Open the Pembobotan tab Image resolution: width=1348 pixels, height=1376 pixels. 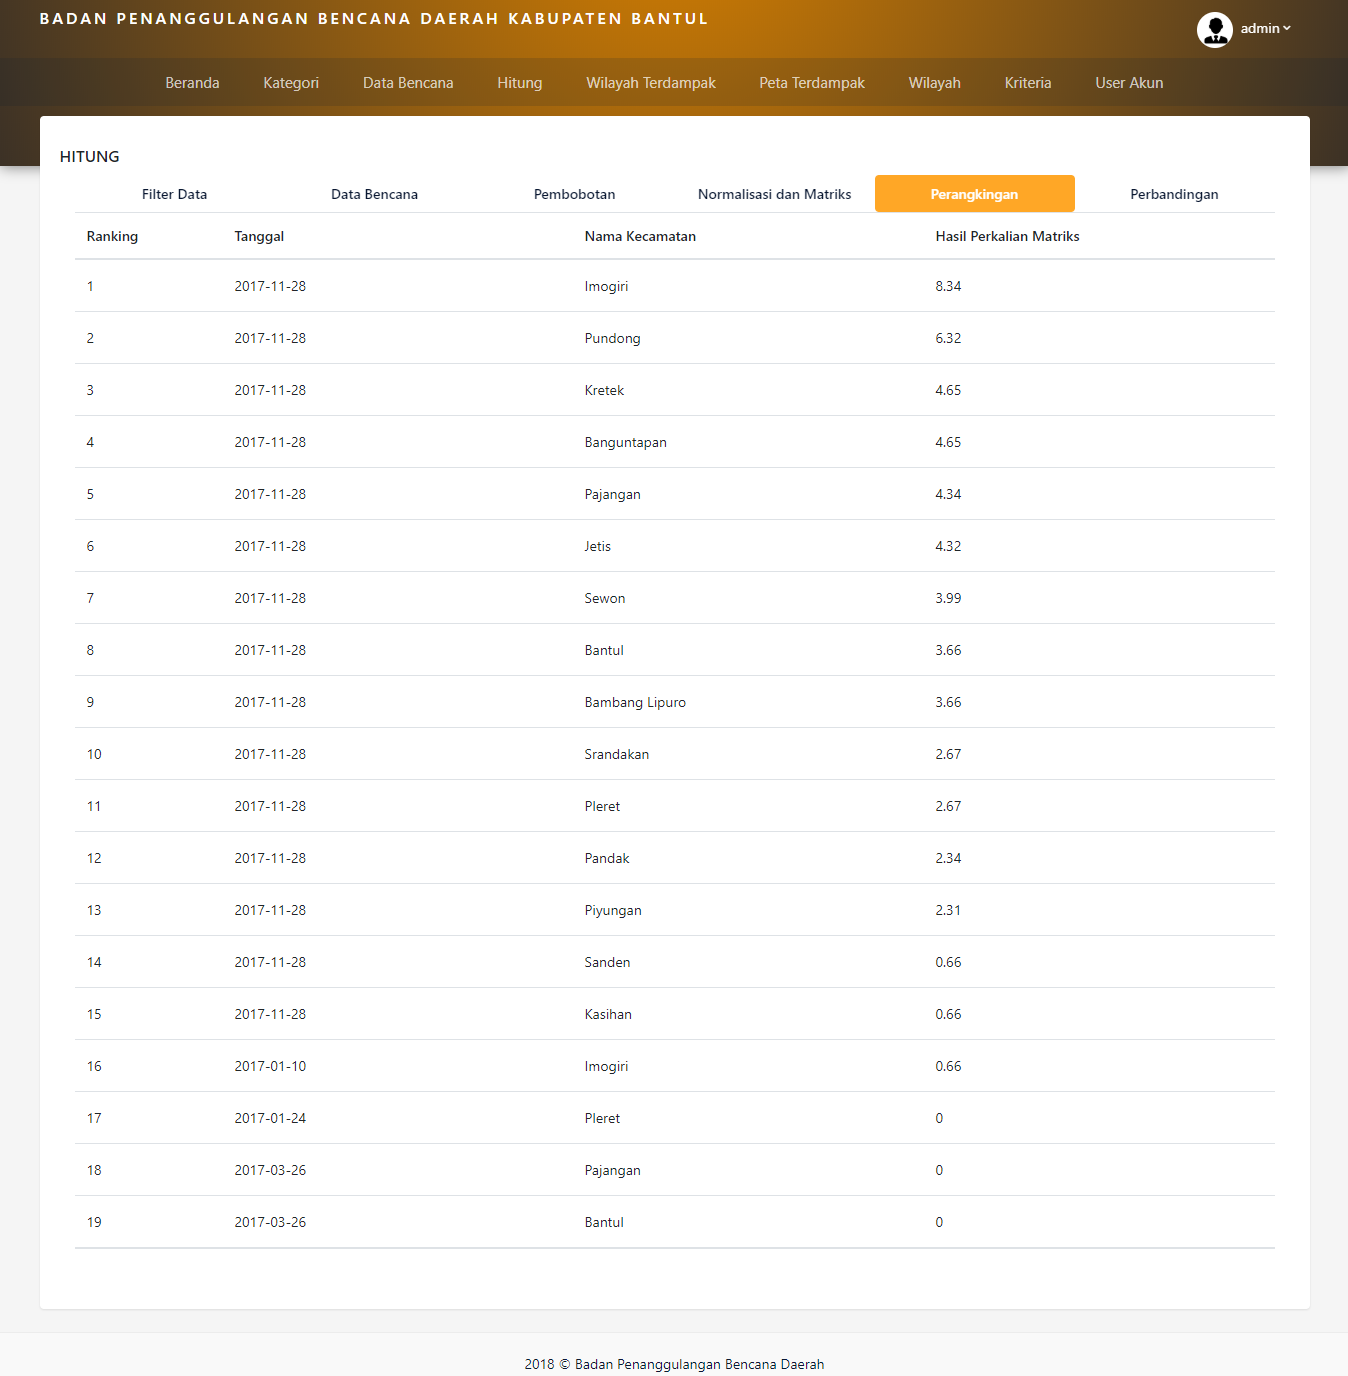click(x=575, y=194)
